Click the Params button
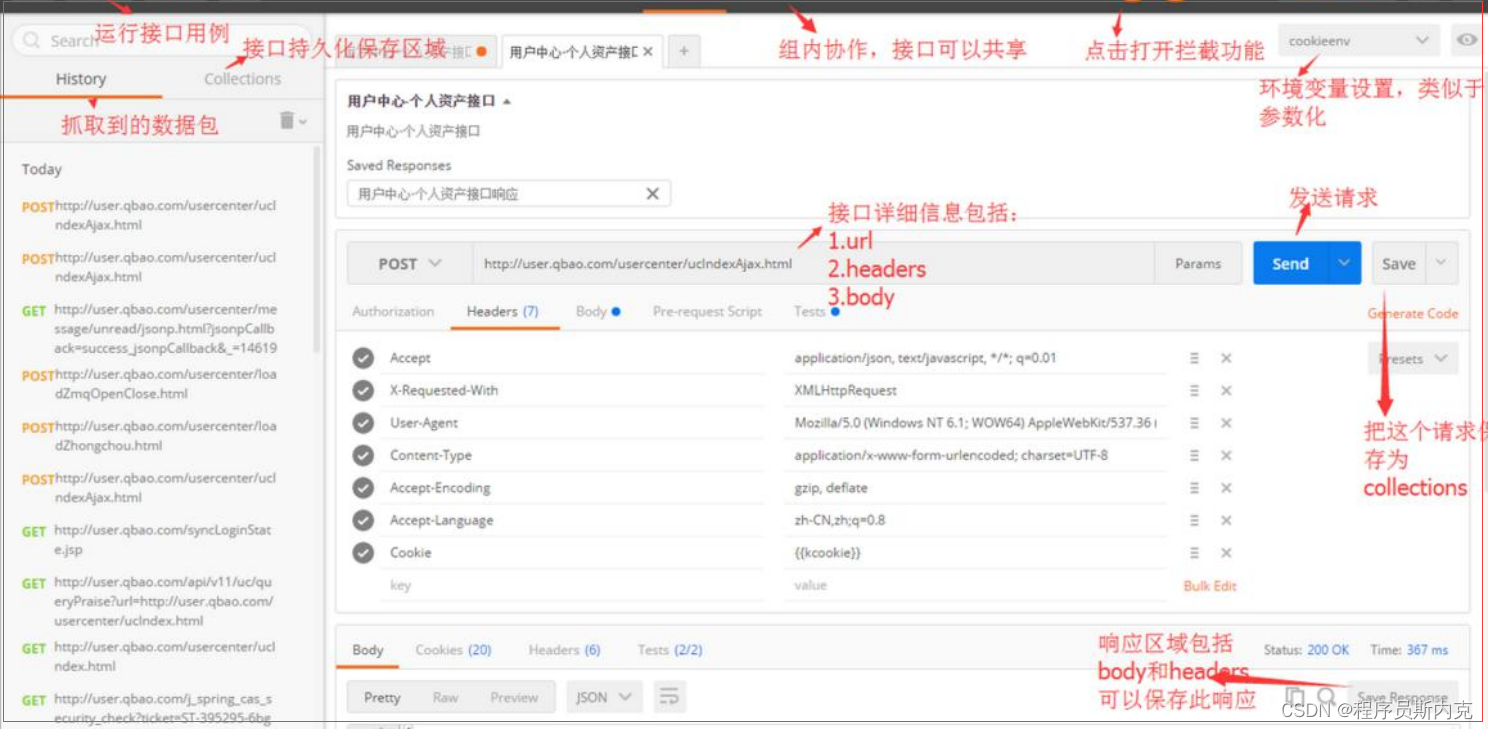Viewport: 1488px width, 729px height. click(x=1198, y=263)
